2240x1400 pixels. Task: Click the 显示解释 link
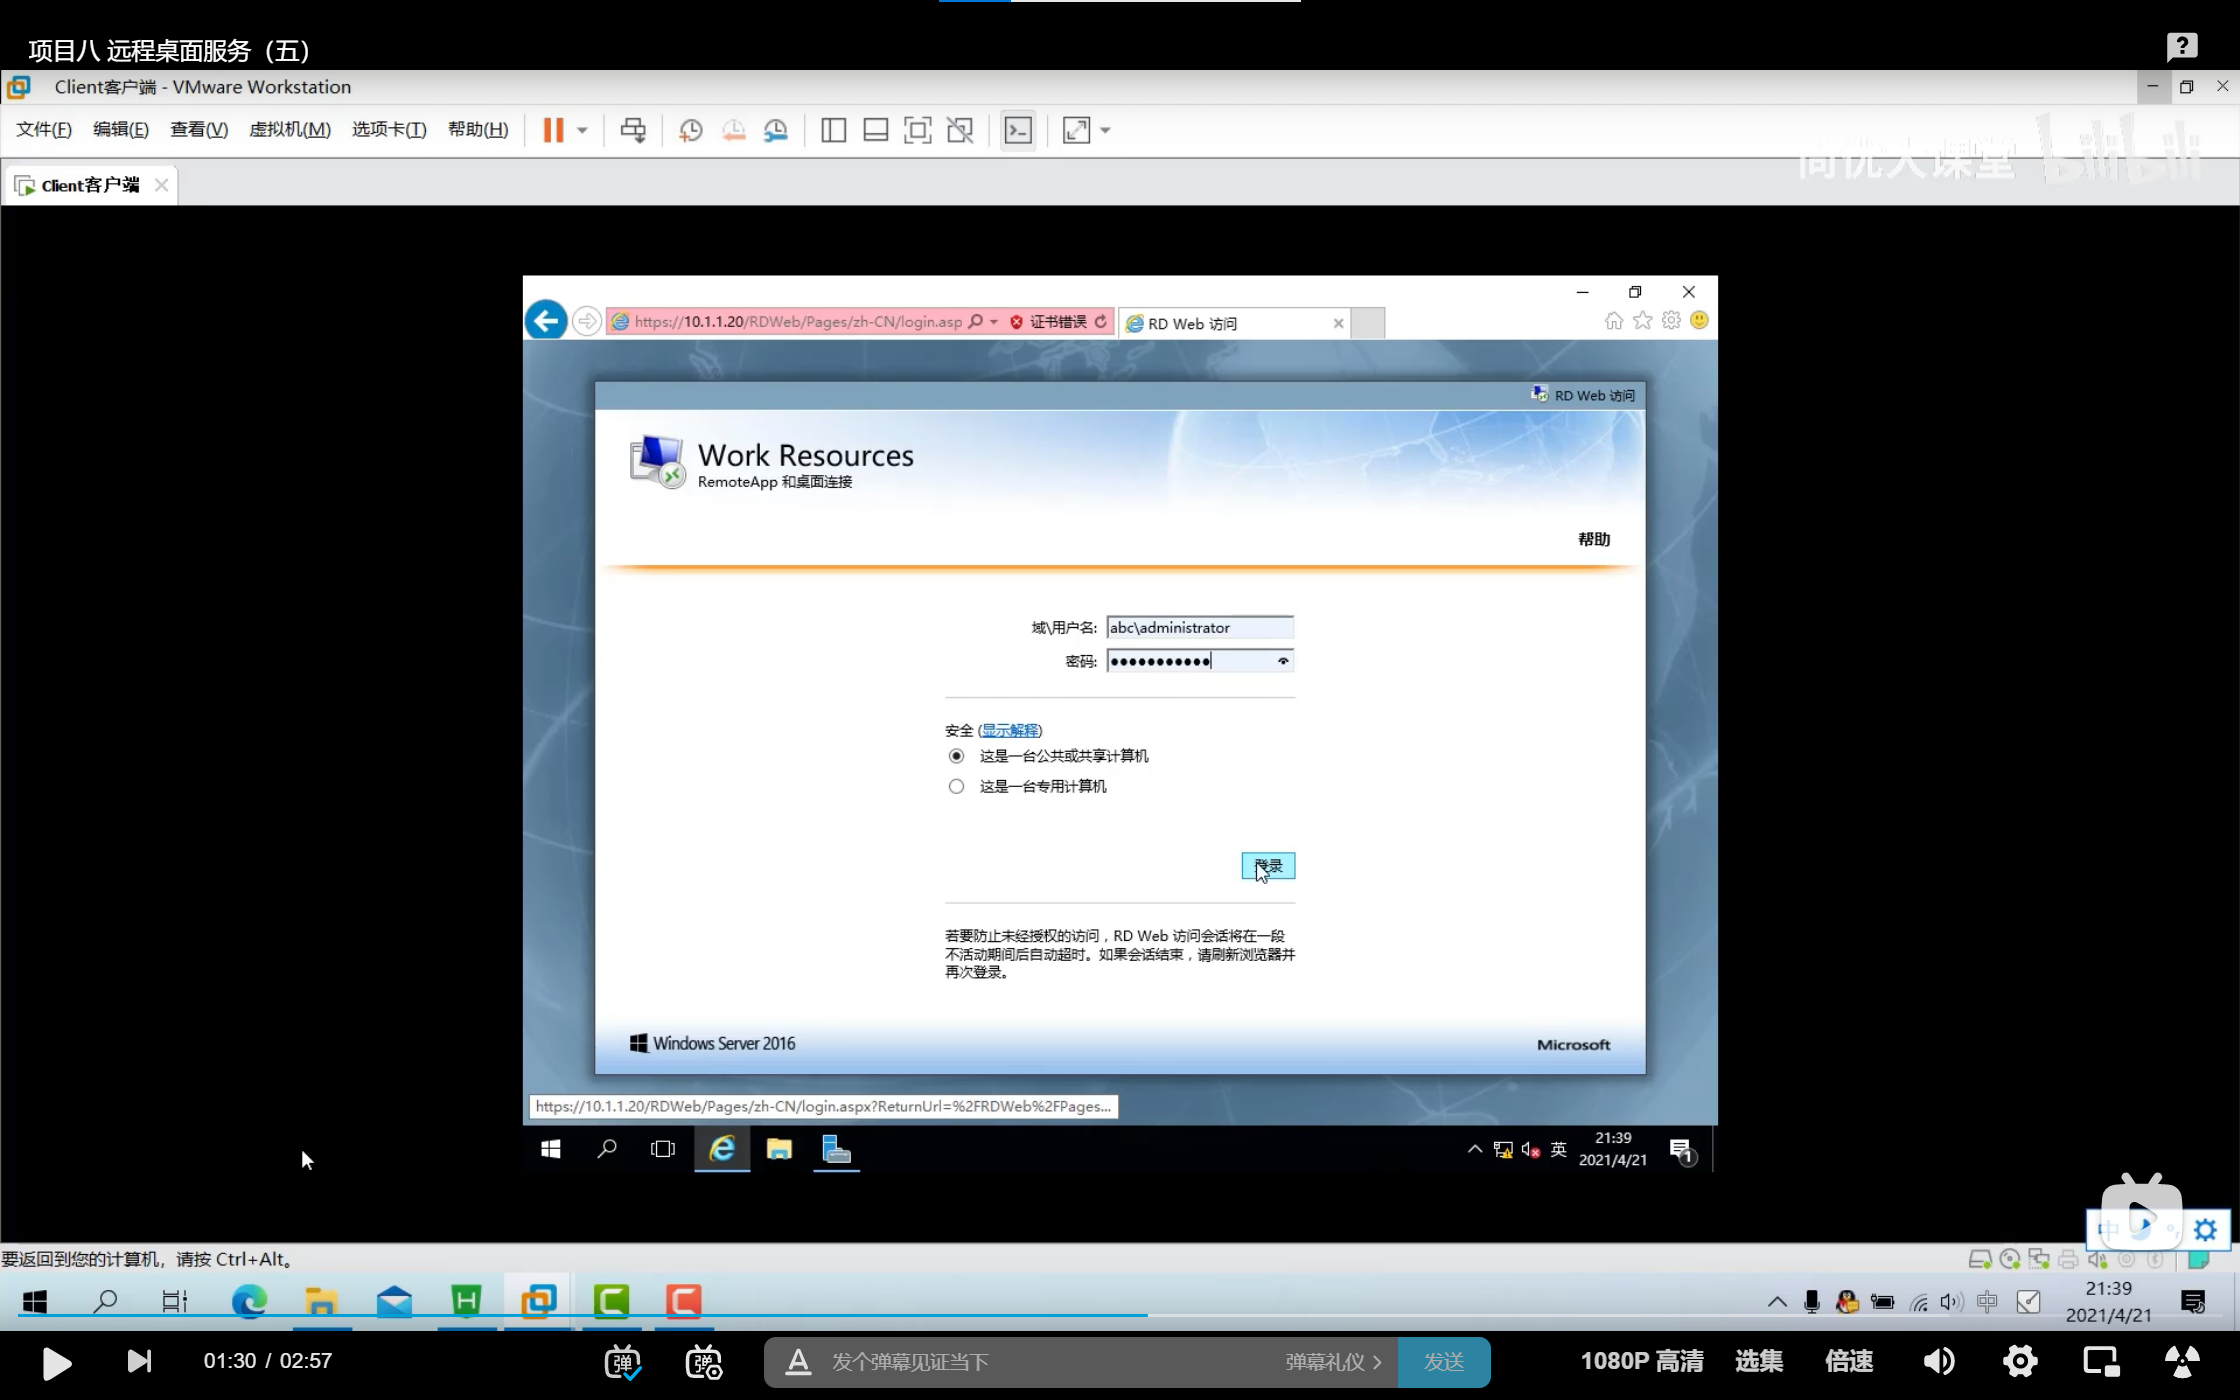pyautogui.click(x=1010, y=730)
